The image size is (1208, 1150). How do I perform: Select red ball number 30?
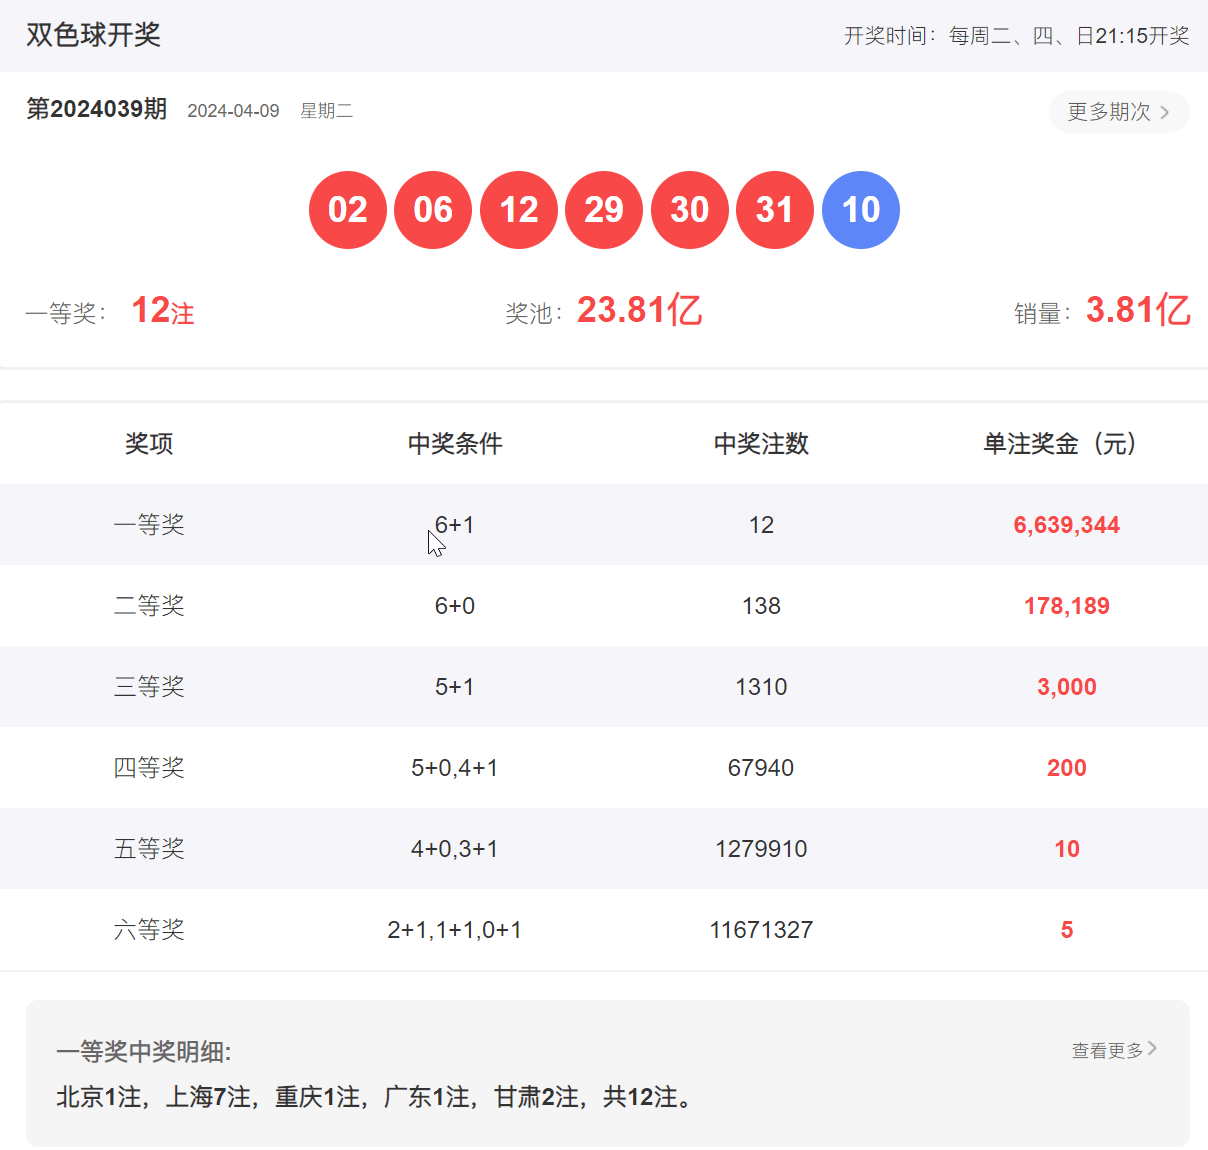690,210
